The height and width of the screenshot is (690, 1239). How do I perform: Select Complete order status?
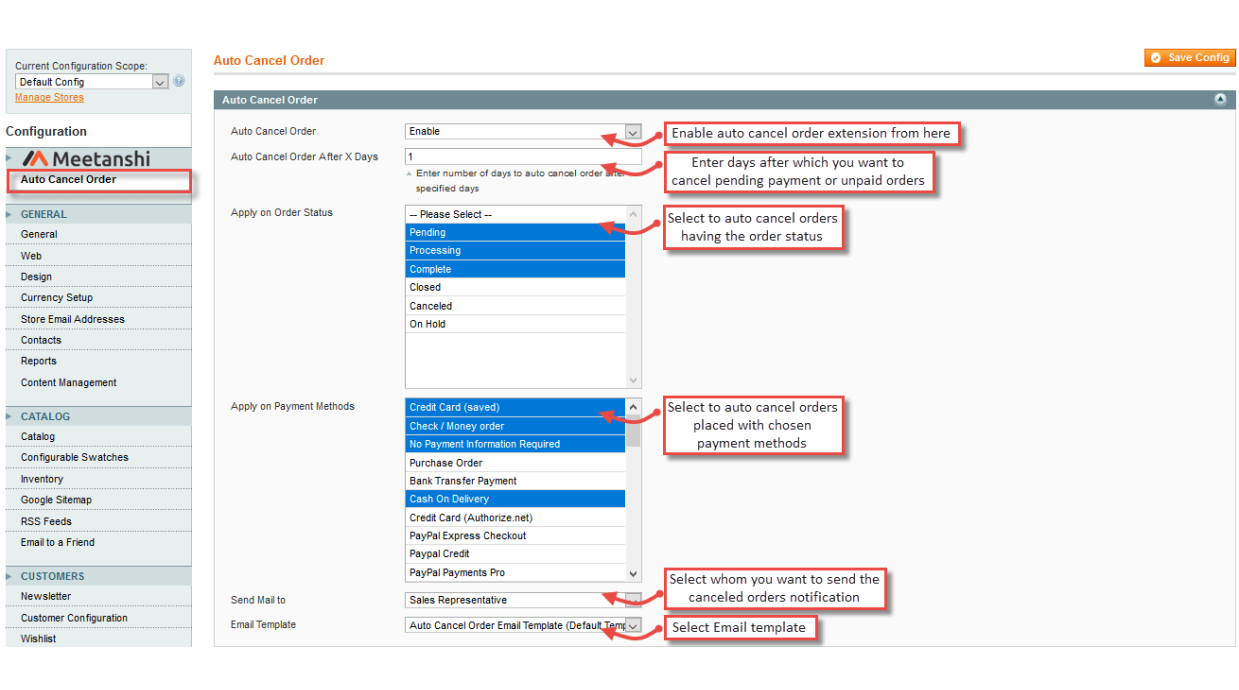pyautogui.click(x=515, y=270)
